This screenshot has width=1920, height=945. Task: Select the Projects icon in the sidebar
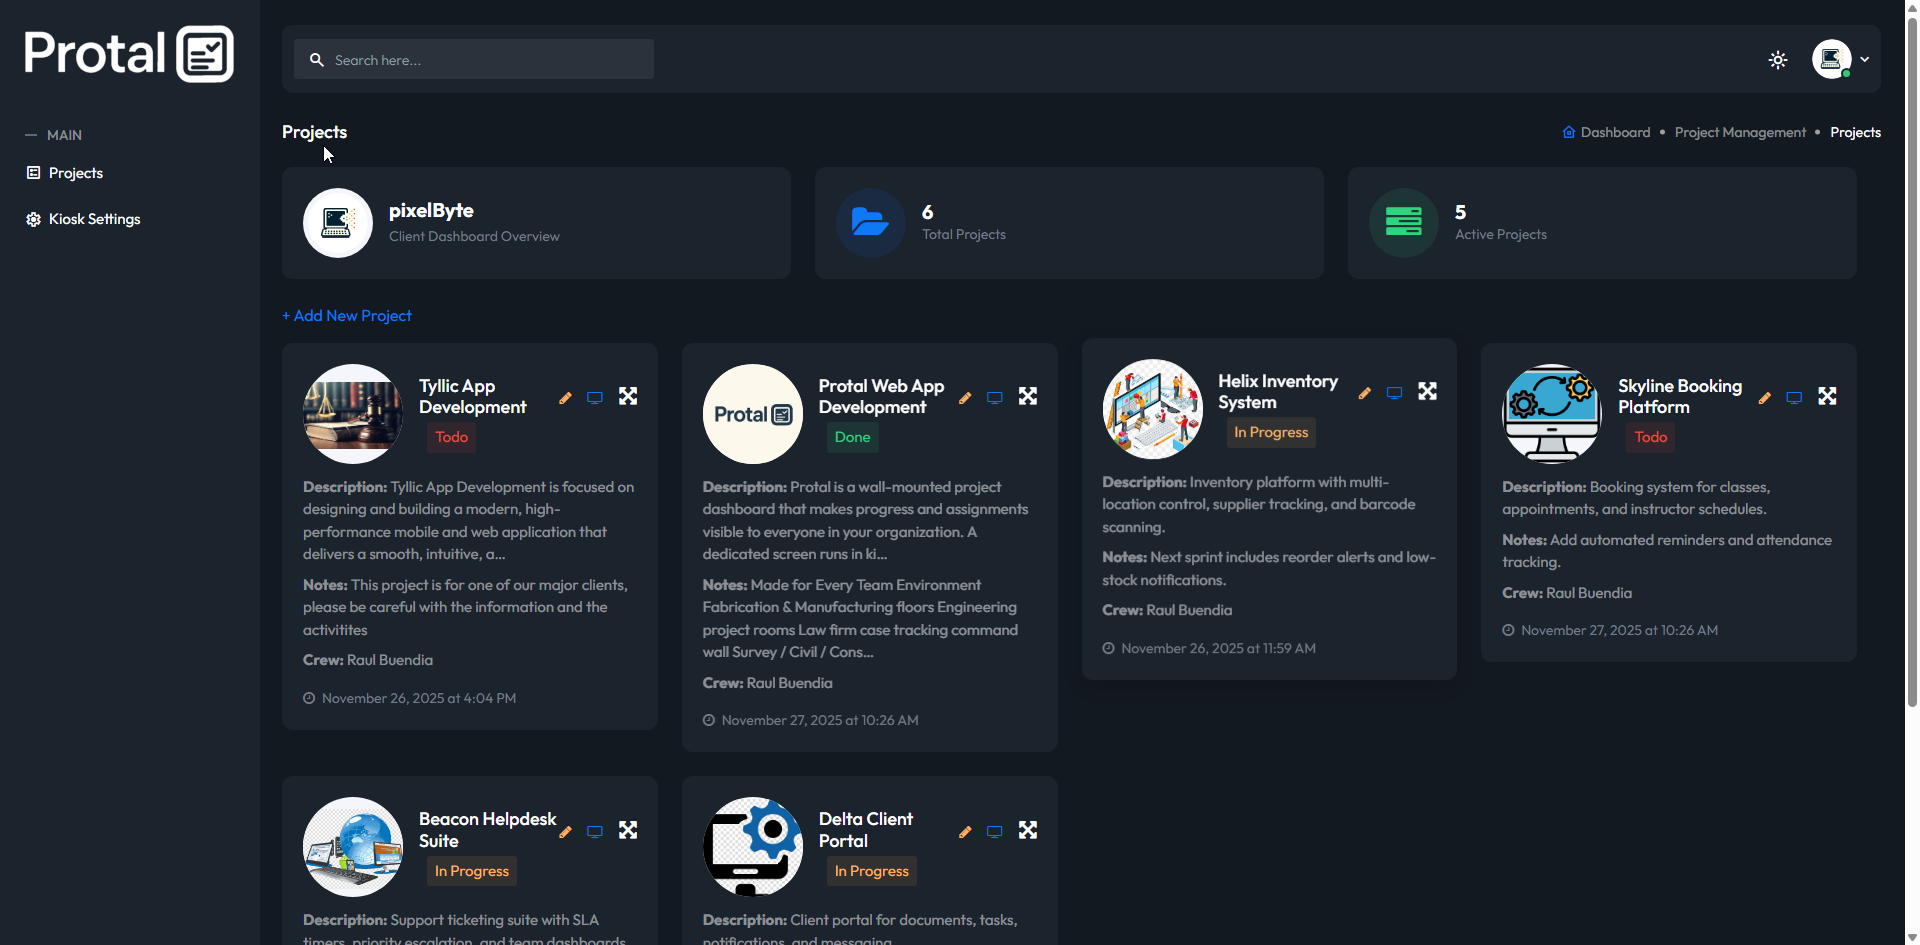point(32,172)
